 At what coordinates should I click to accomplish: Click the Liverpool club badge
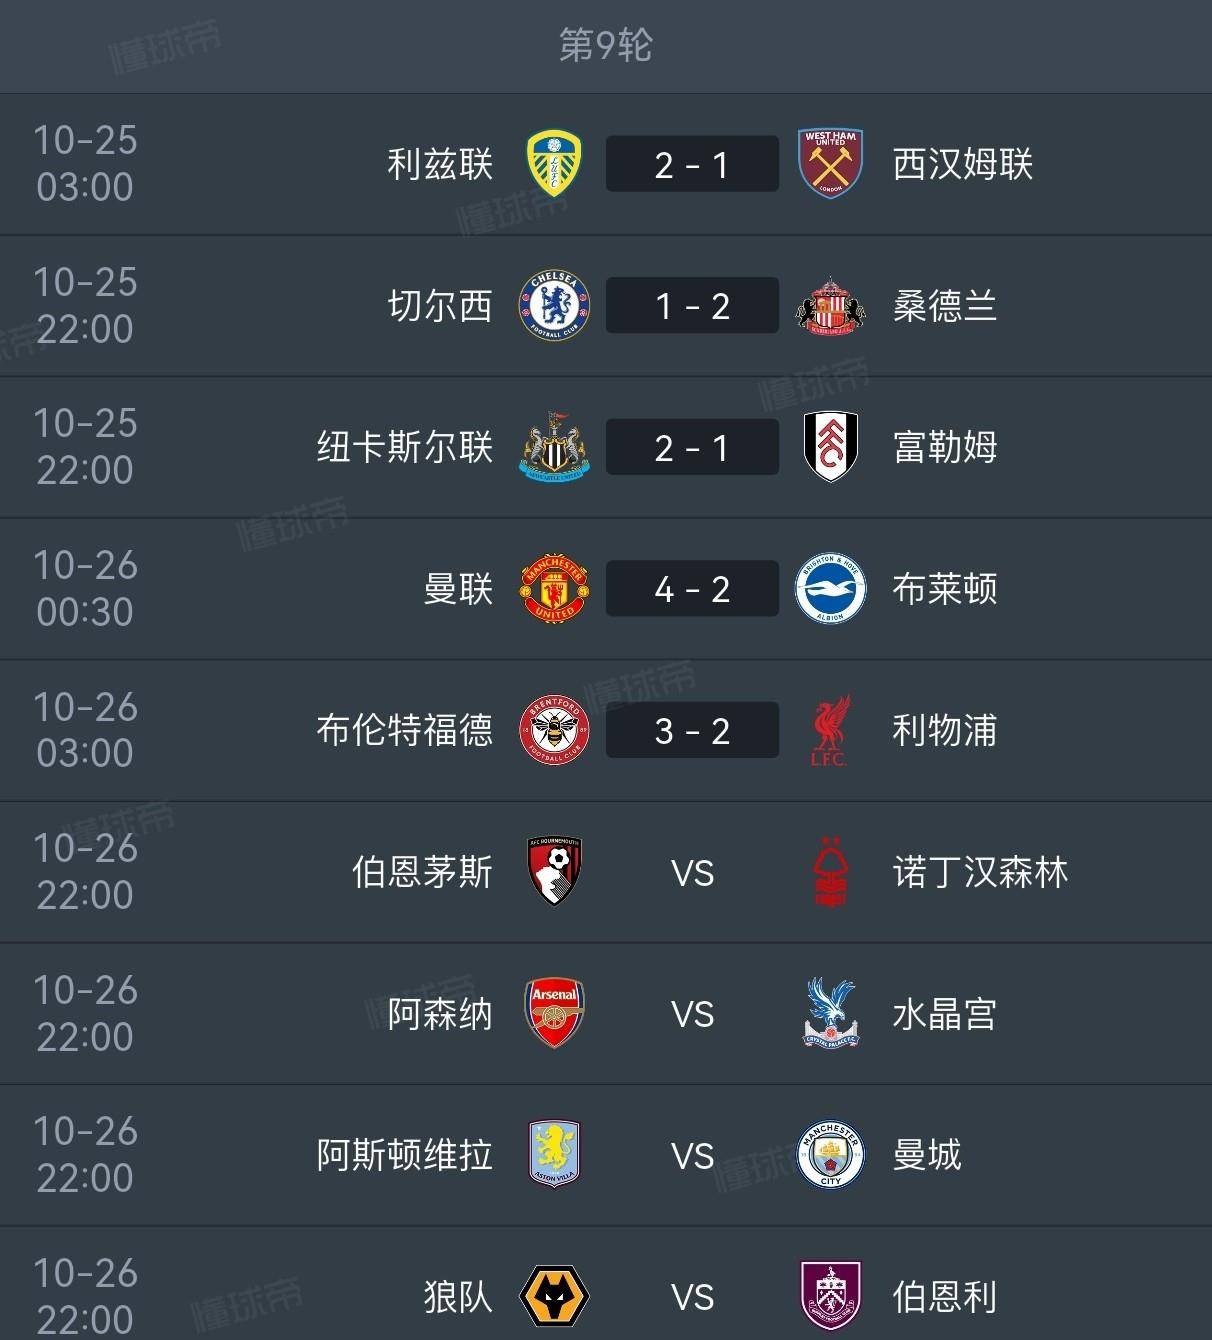click(x=829, y=730)
